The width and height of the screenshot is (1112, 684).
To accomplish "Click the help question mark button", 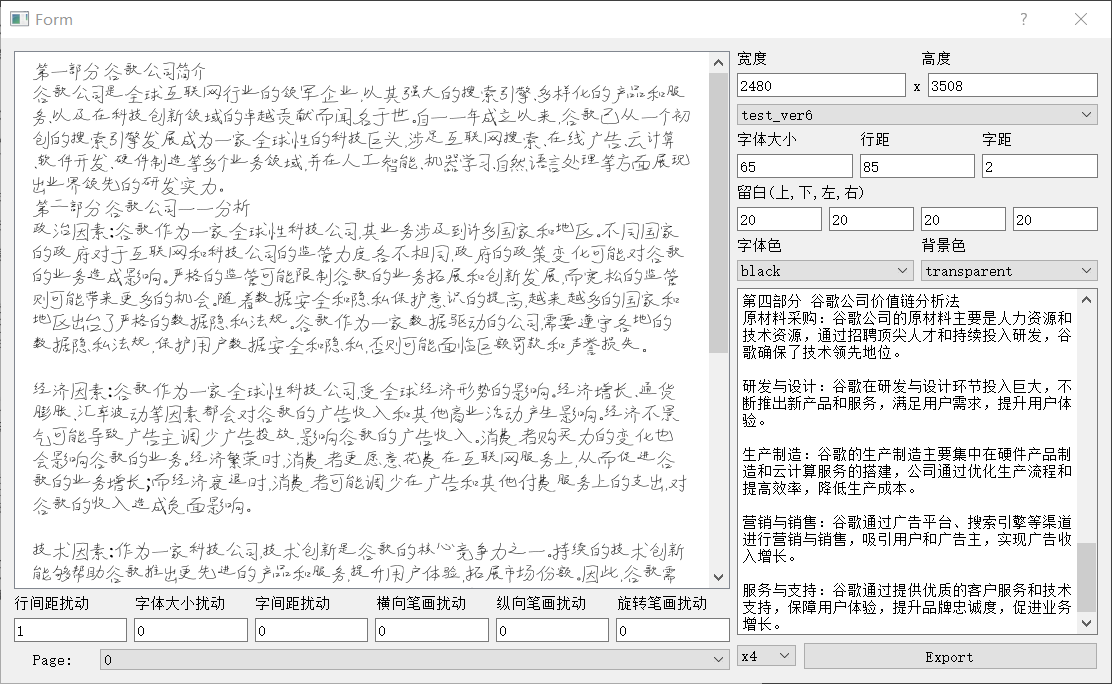I will pos(1023,19).
